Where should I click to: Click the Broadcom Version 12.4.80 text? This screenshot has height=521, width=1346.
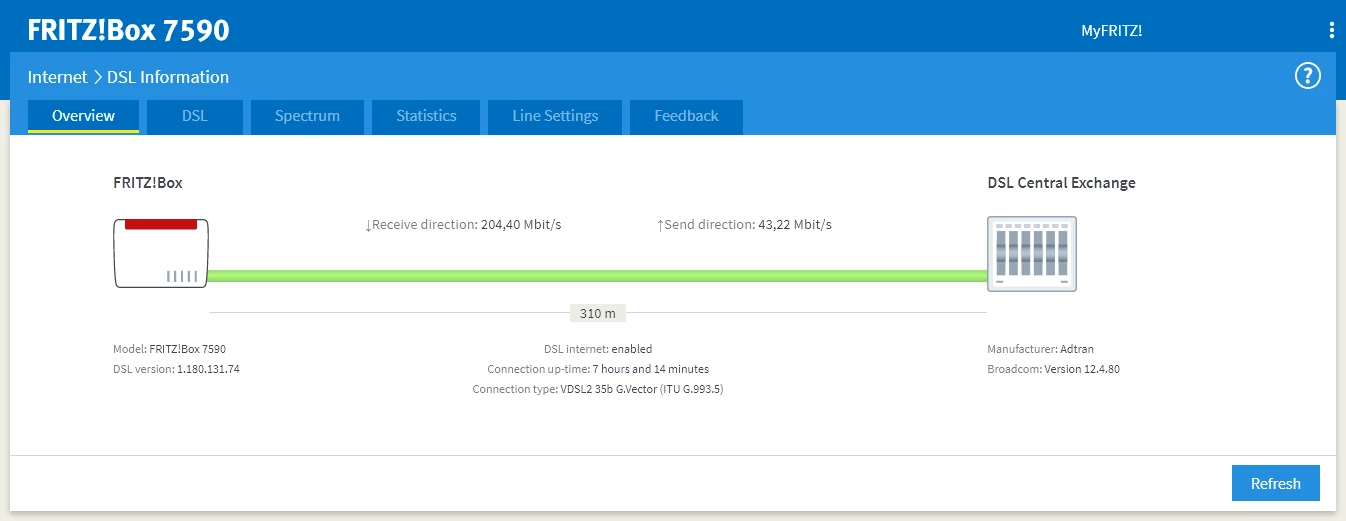click(1054, 369)
